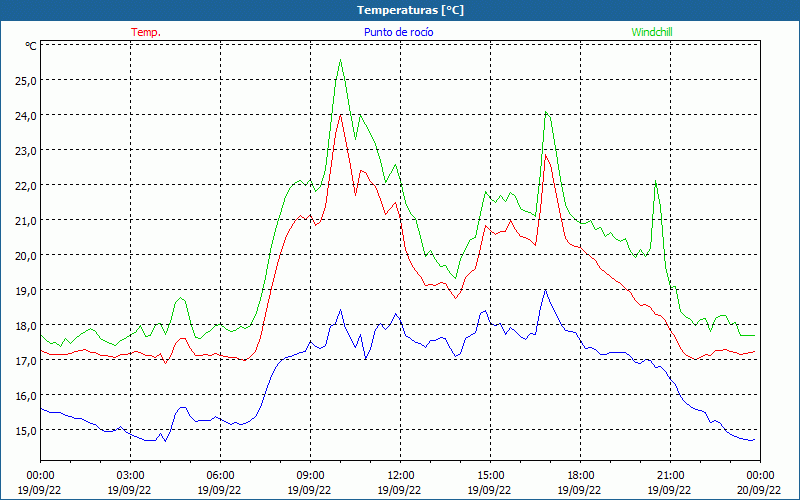Click the Temperaturas [°C] title bar

click(x=400, y=10)
